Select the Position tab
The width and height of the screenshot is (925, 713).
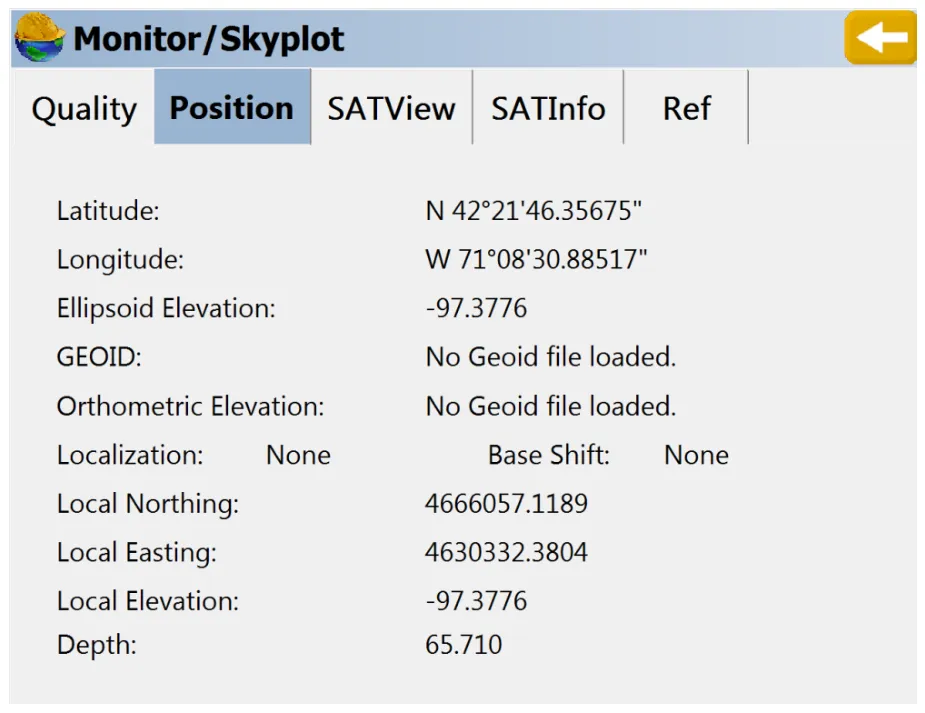click(232, 107)
